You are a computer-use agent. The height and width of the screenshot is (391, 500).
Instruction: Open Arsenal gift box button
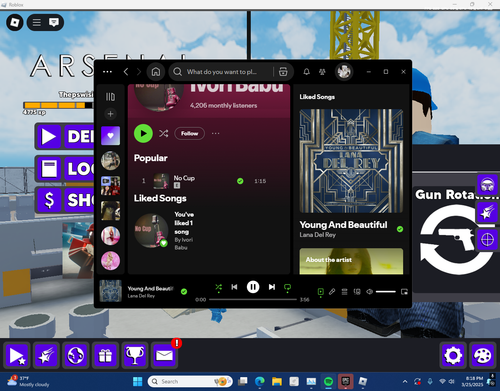tap(105, 356)
